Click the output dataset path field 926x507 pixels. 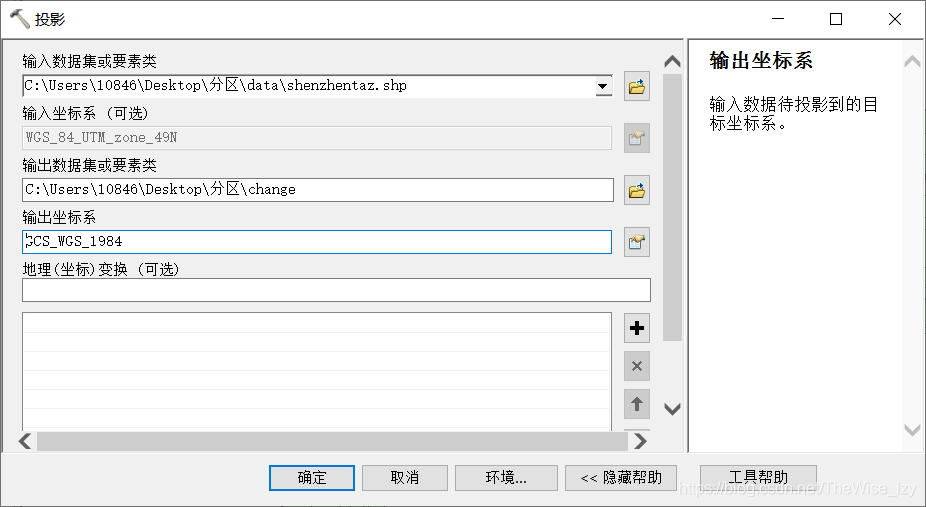(318, 190)
